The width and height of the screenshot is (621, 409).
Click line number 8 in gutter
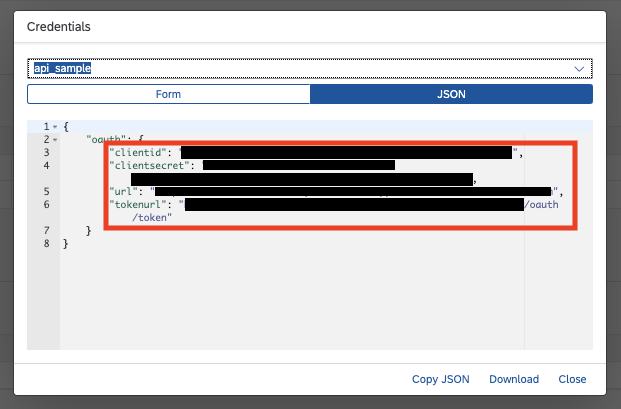coord(47,243)
